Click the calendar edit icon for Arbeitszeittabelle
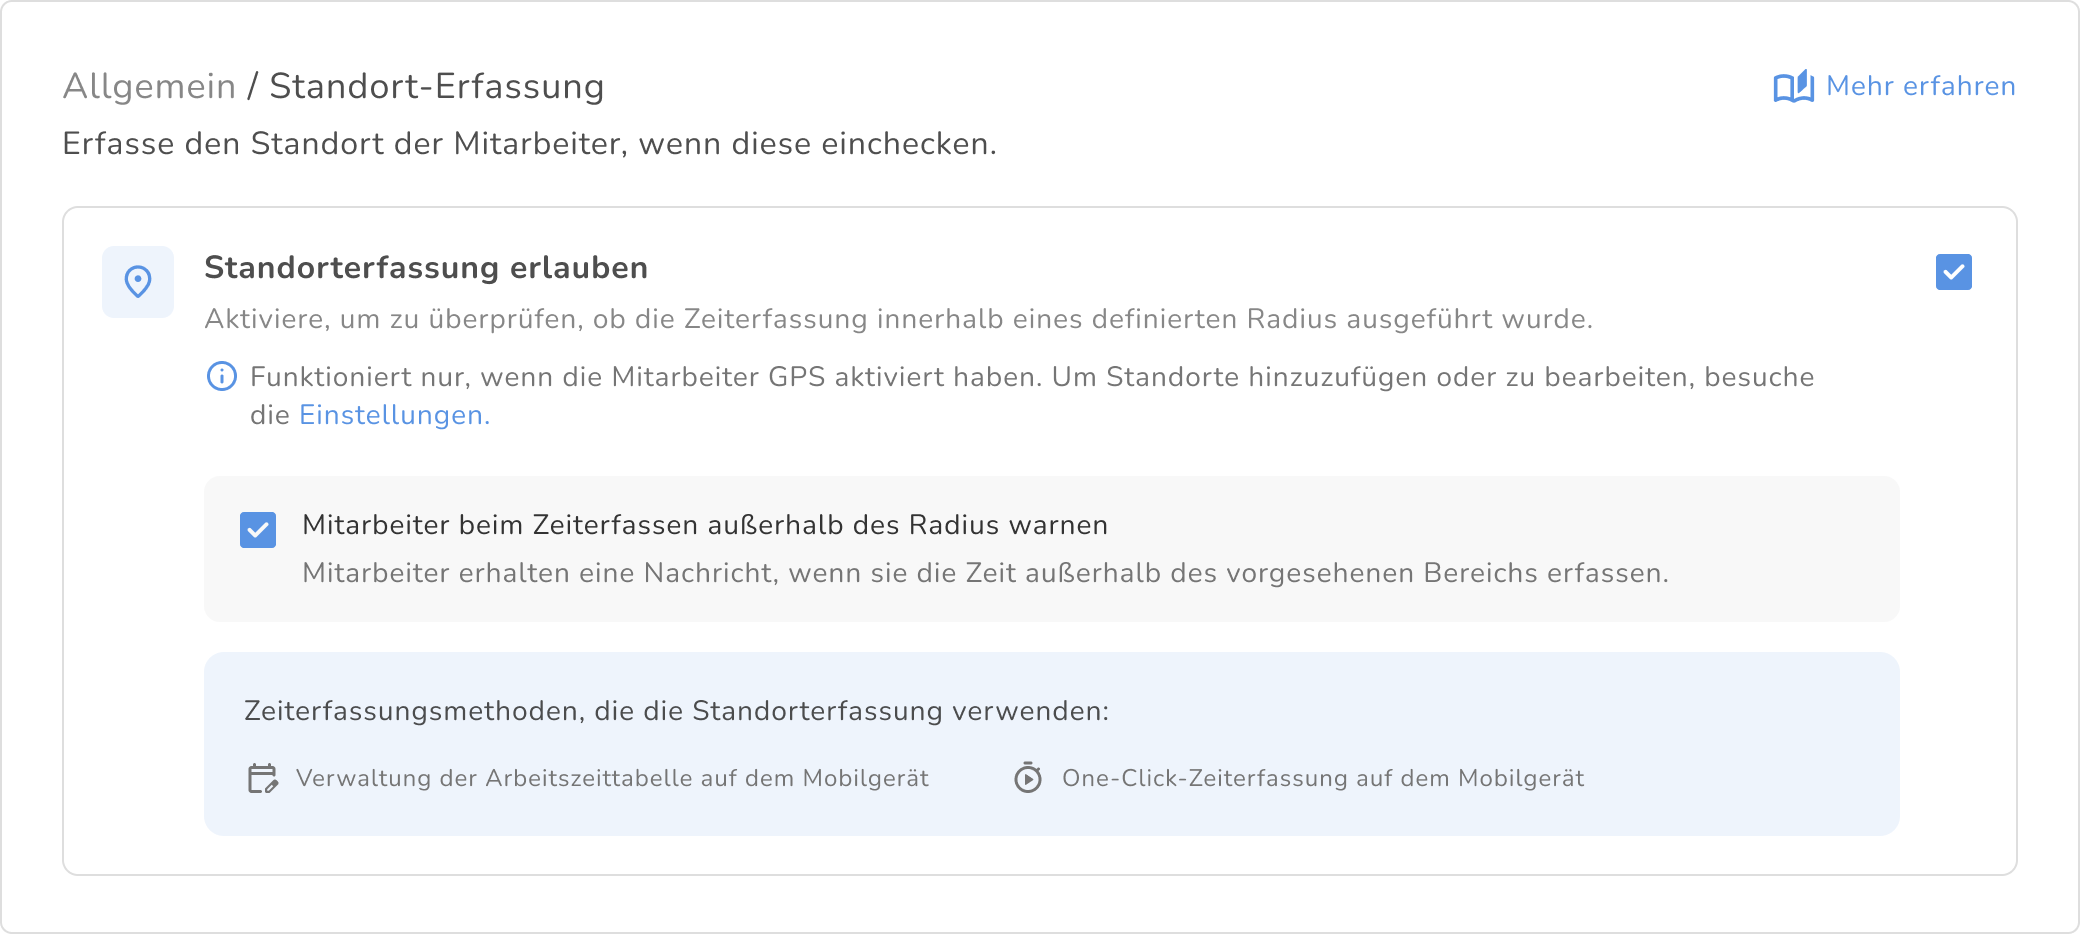This screenshot has height=934, width=2080. [x=263, y=778]
